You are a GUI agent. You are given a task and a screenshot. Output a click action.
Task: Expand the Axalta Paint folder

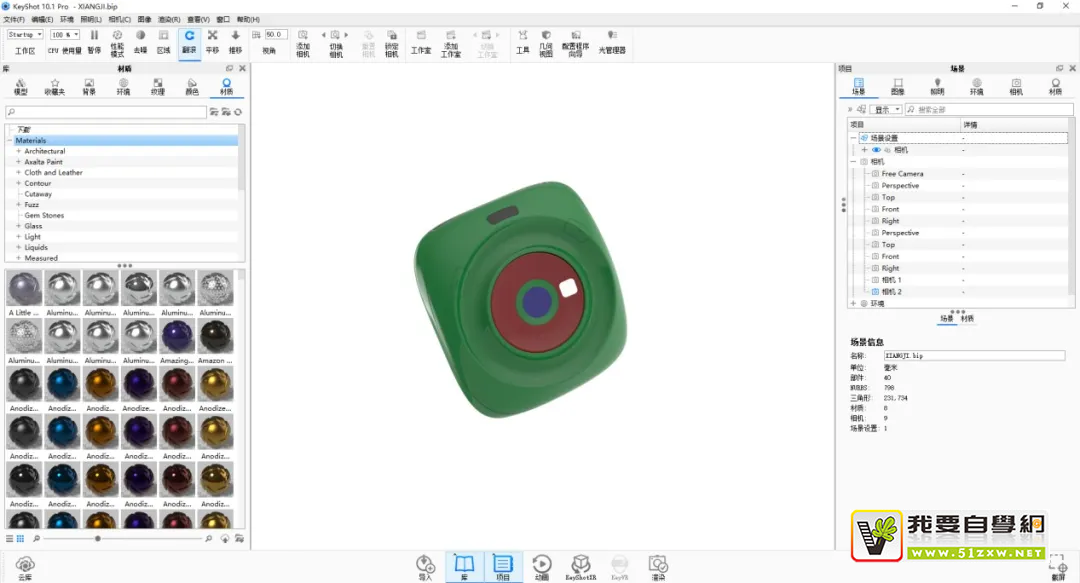tap(19, 161)
